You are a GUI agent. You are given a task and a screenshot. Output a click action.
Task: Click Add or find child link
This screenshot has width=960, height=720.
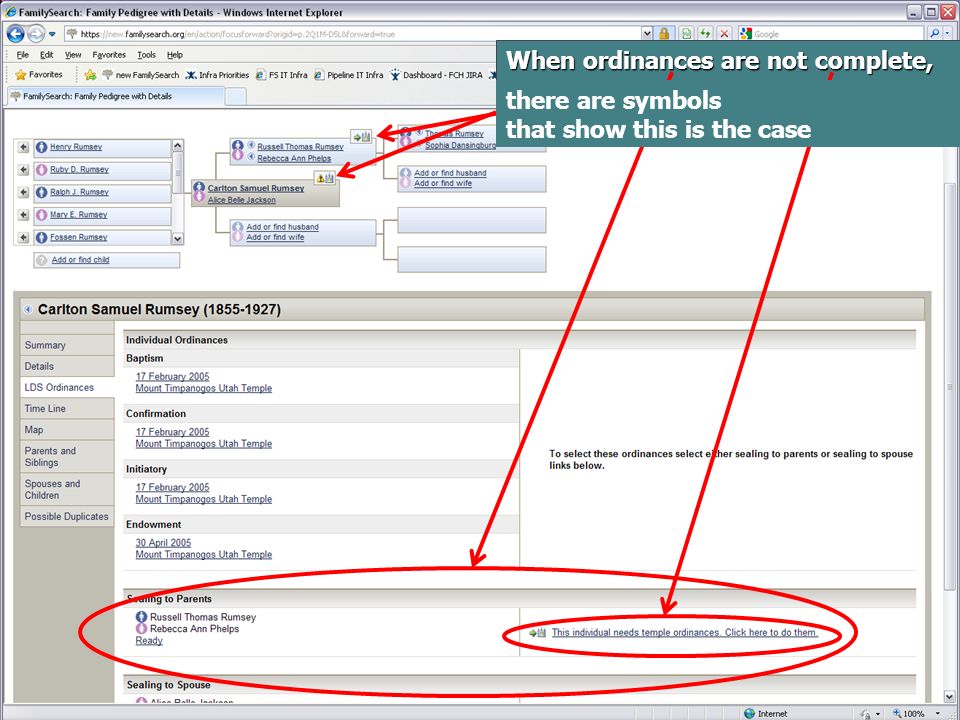pos(80,260)
